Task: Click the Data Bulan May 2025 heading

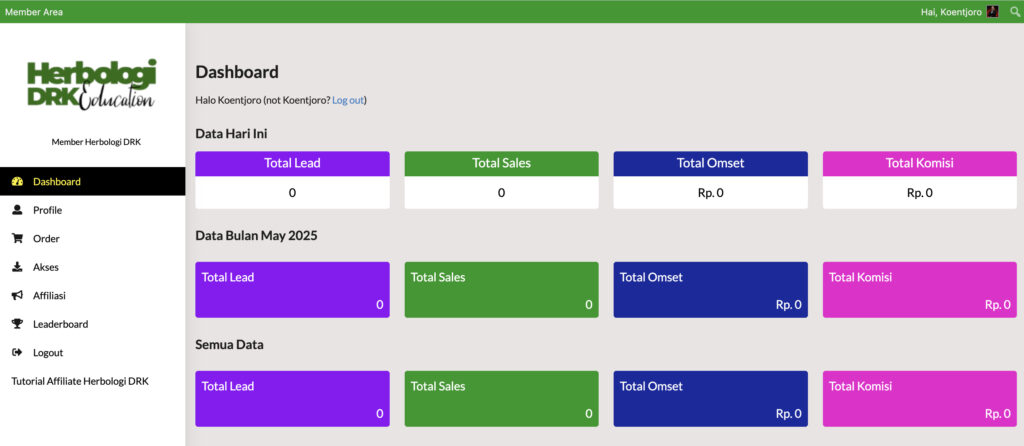Action: click(257, 236)
